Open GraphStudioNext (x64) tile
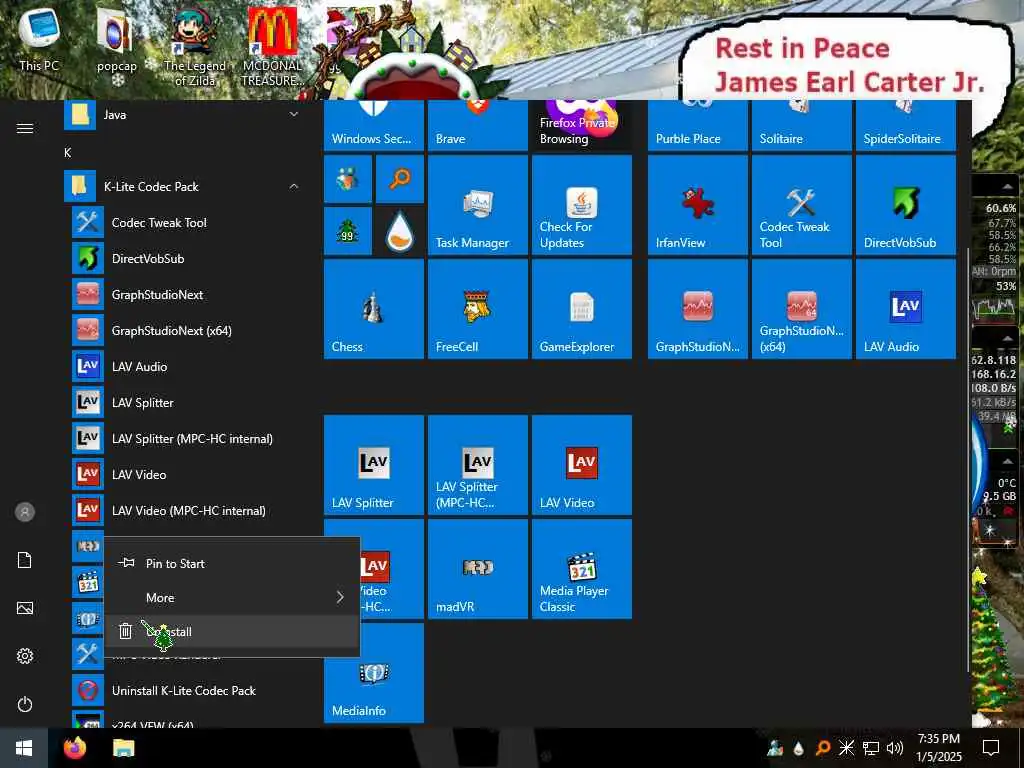 tap(801, 308)
